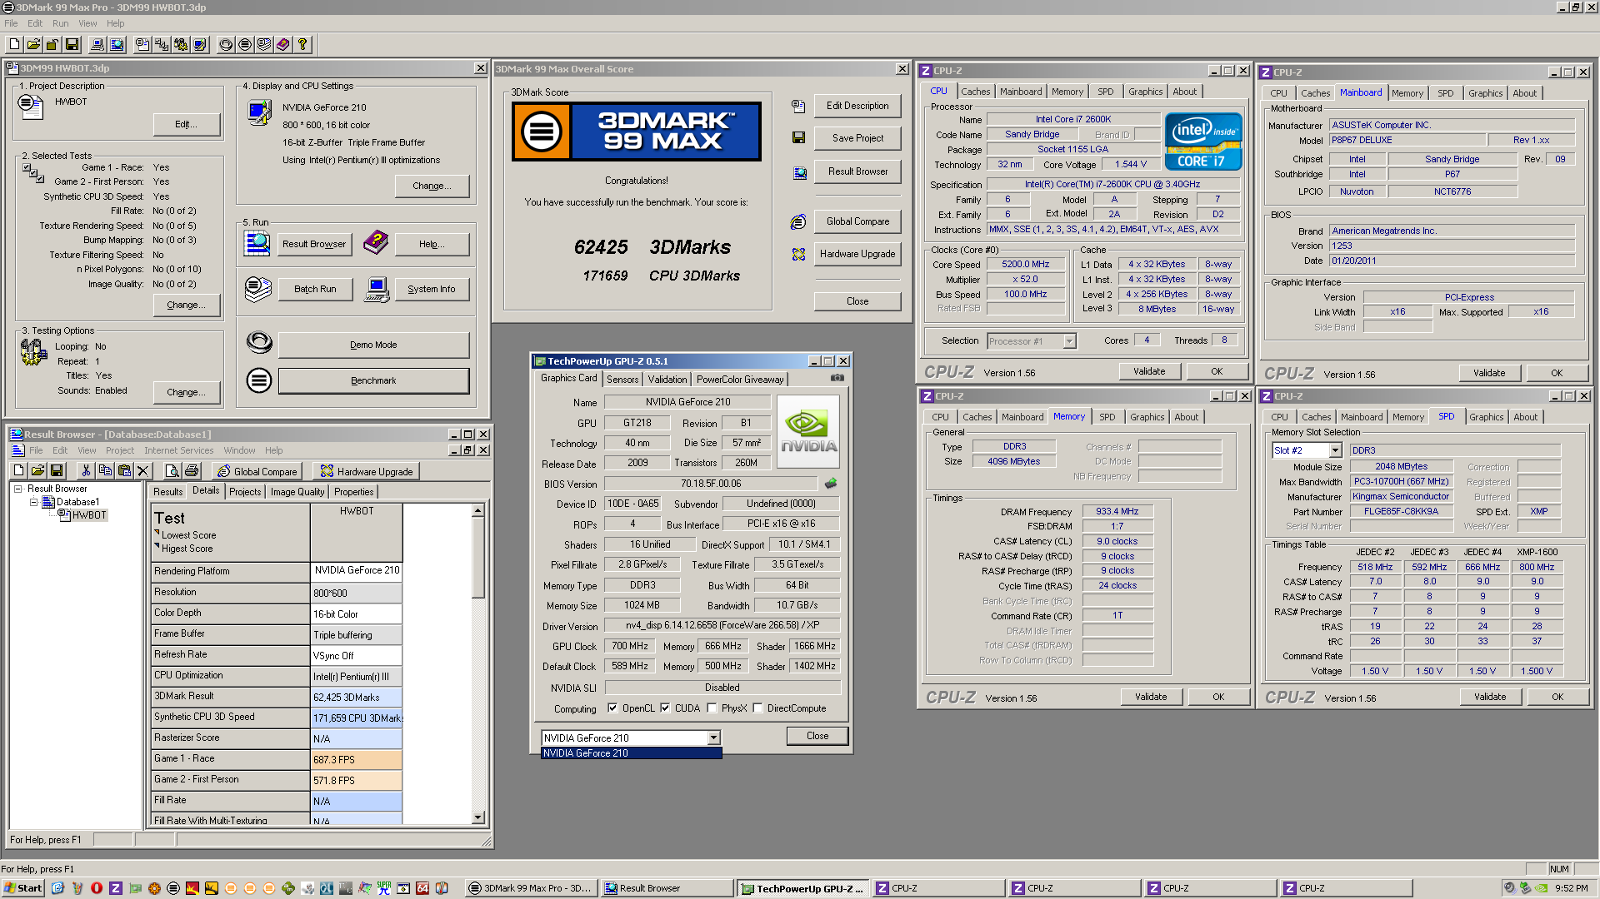This screenshot has width=1600, height=899.
Task: Click Help button in Run section
Action: 430,244
